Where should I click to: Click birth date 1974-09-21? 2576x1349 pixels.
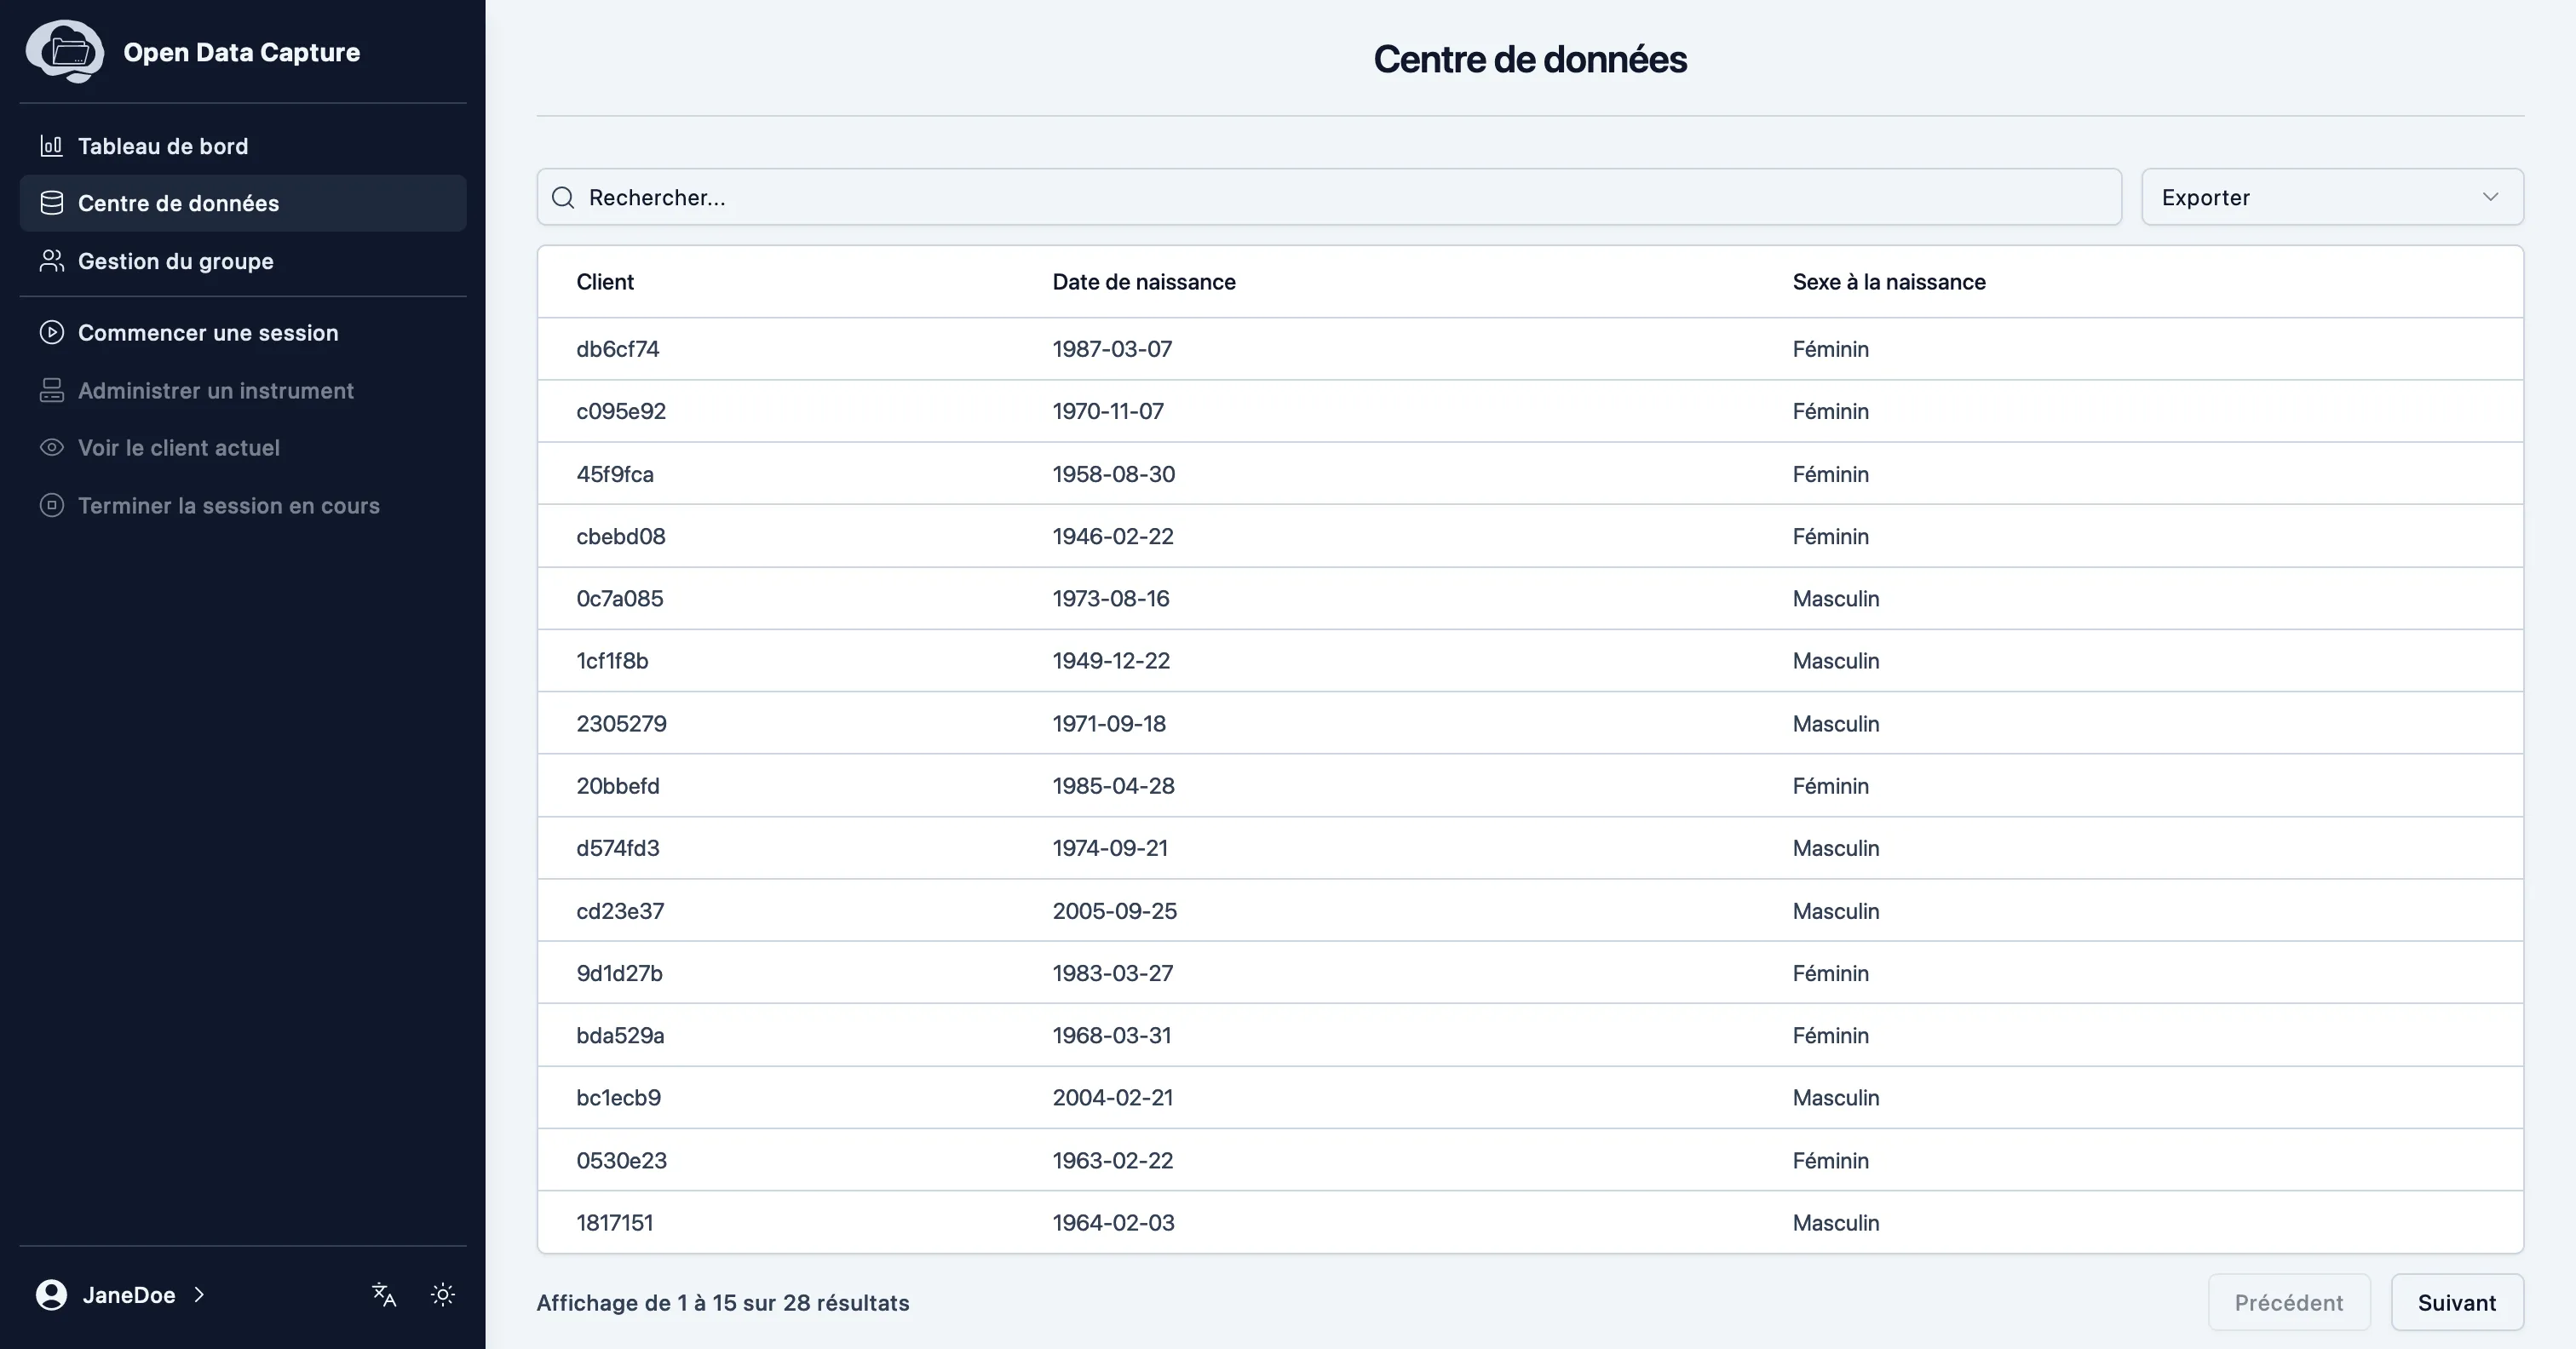1110,848
